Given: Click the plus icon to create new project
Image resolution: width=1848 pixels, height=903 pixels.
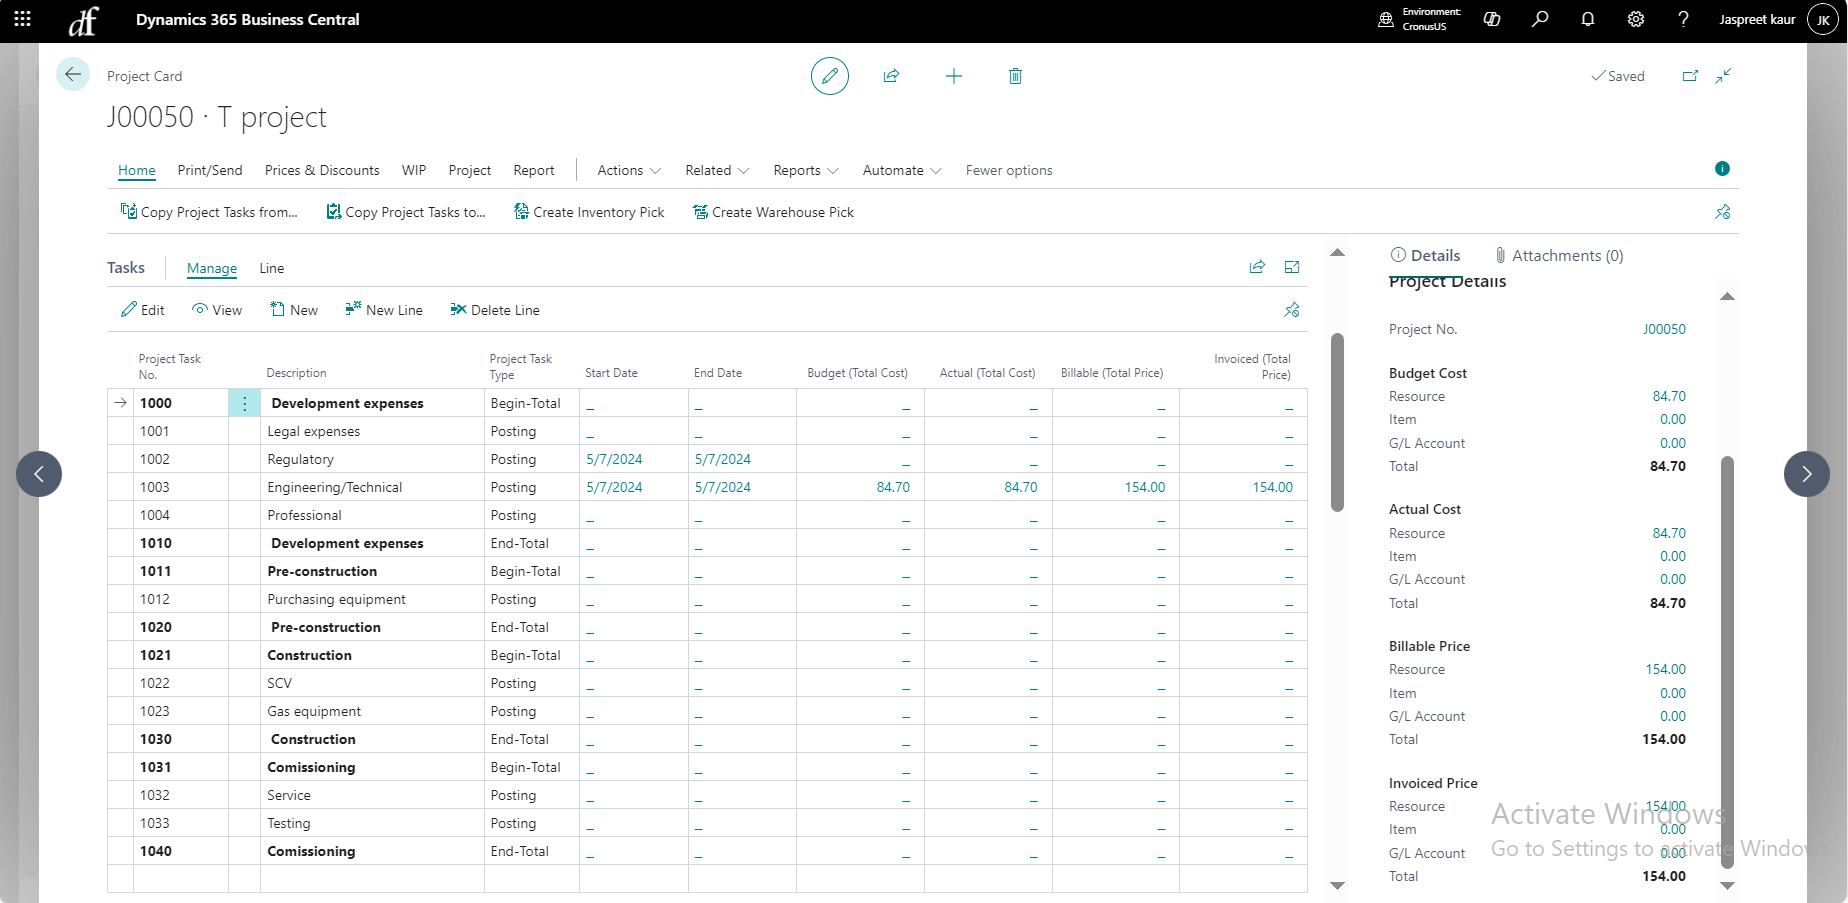Looking at the screenshot, I should coord(954,76).
